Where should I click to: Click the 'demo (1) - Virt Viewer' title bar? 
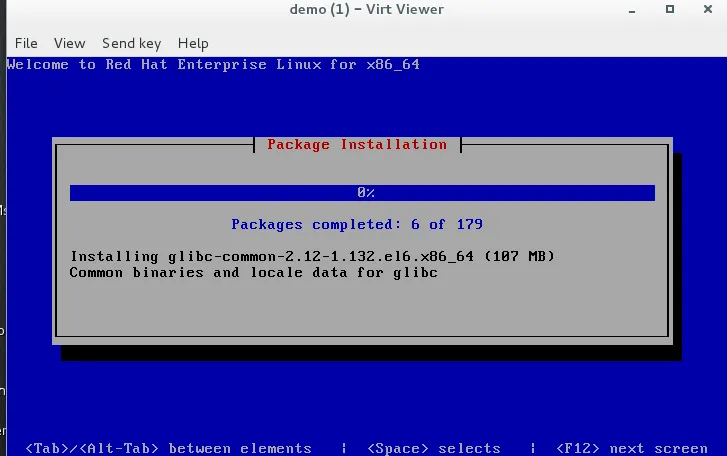click(x=366, y=9)
